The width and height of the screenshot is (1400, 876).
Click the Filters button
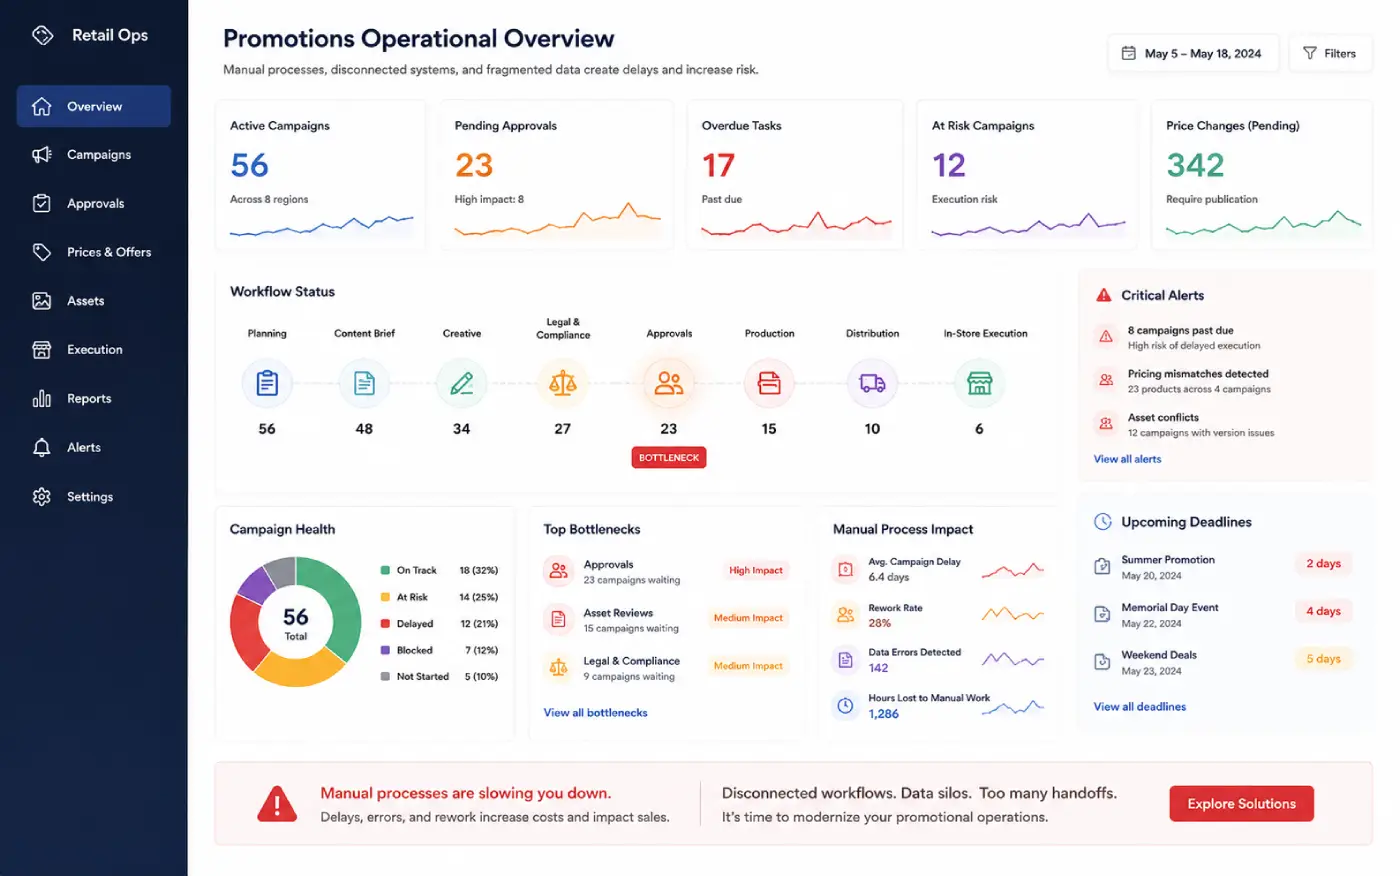pos(1330,53)
